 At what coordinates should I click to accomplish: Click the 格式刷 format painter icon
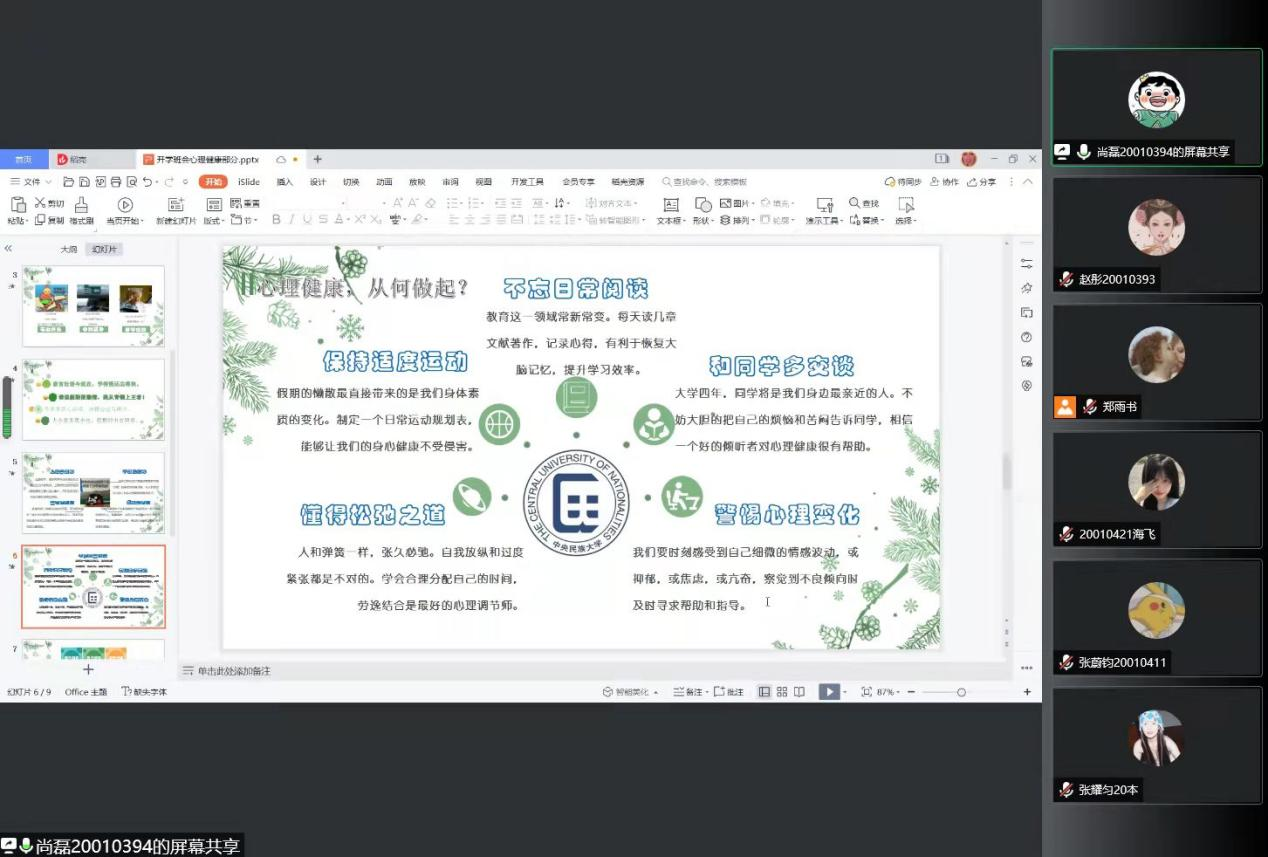pos(81,204)
